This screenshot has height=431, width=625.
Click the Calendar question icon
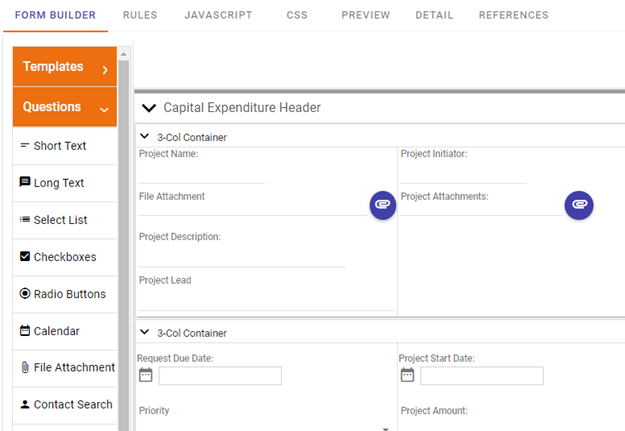pyautogui.click(x=25, y=331)
